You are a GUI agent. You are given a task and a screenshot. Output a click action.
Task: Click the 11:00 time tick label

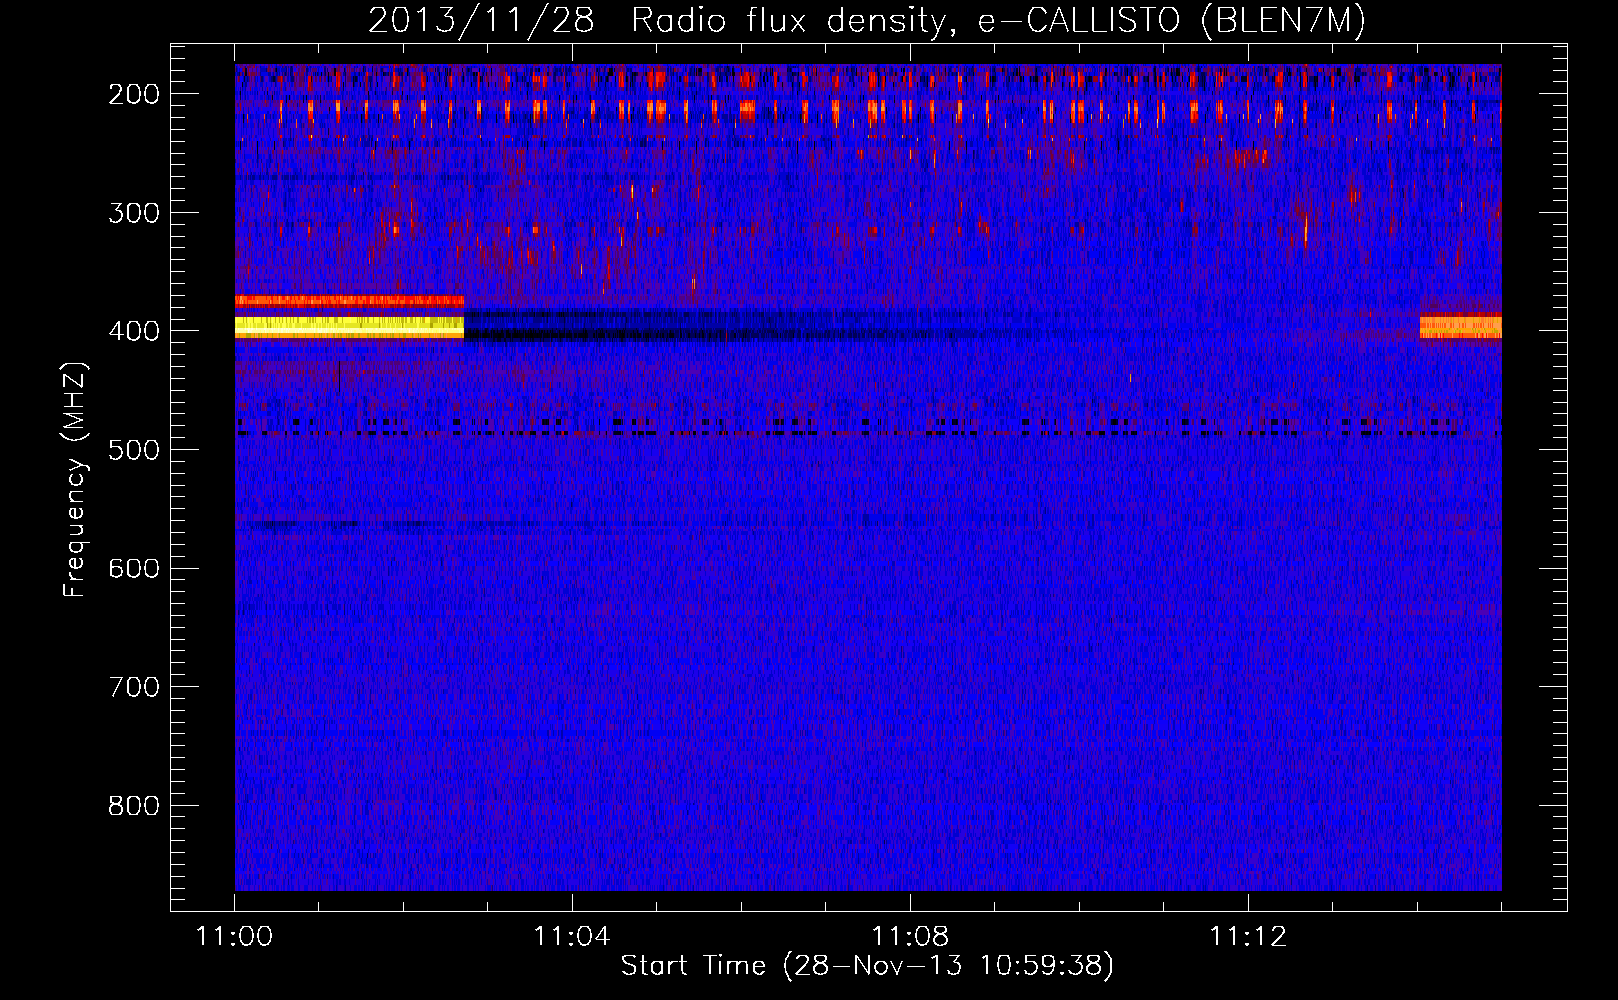(235, 937)
